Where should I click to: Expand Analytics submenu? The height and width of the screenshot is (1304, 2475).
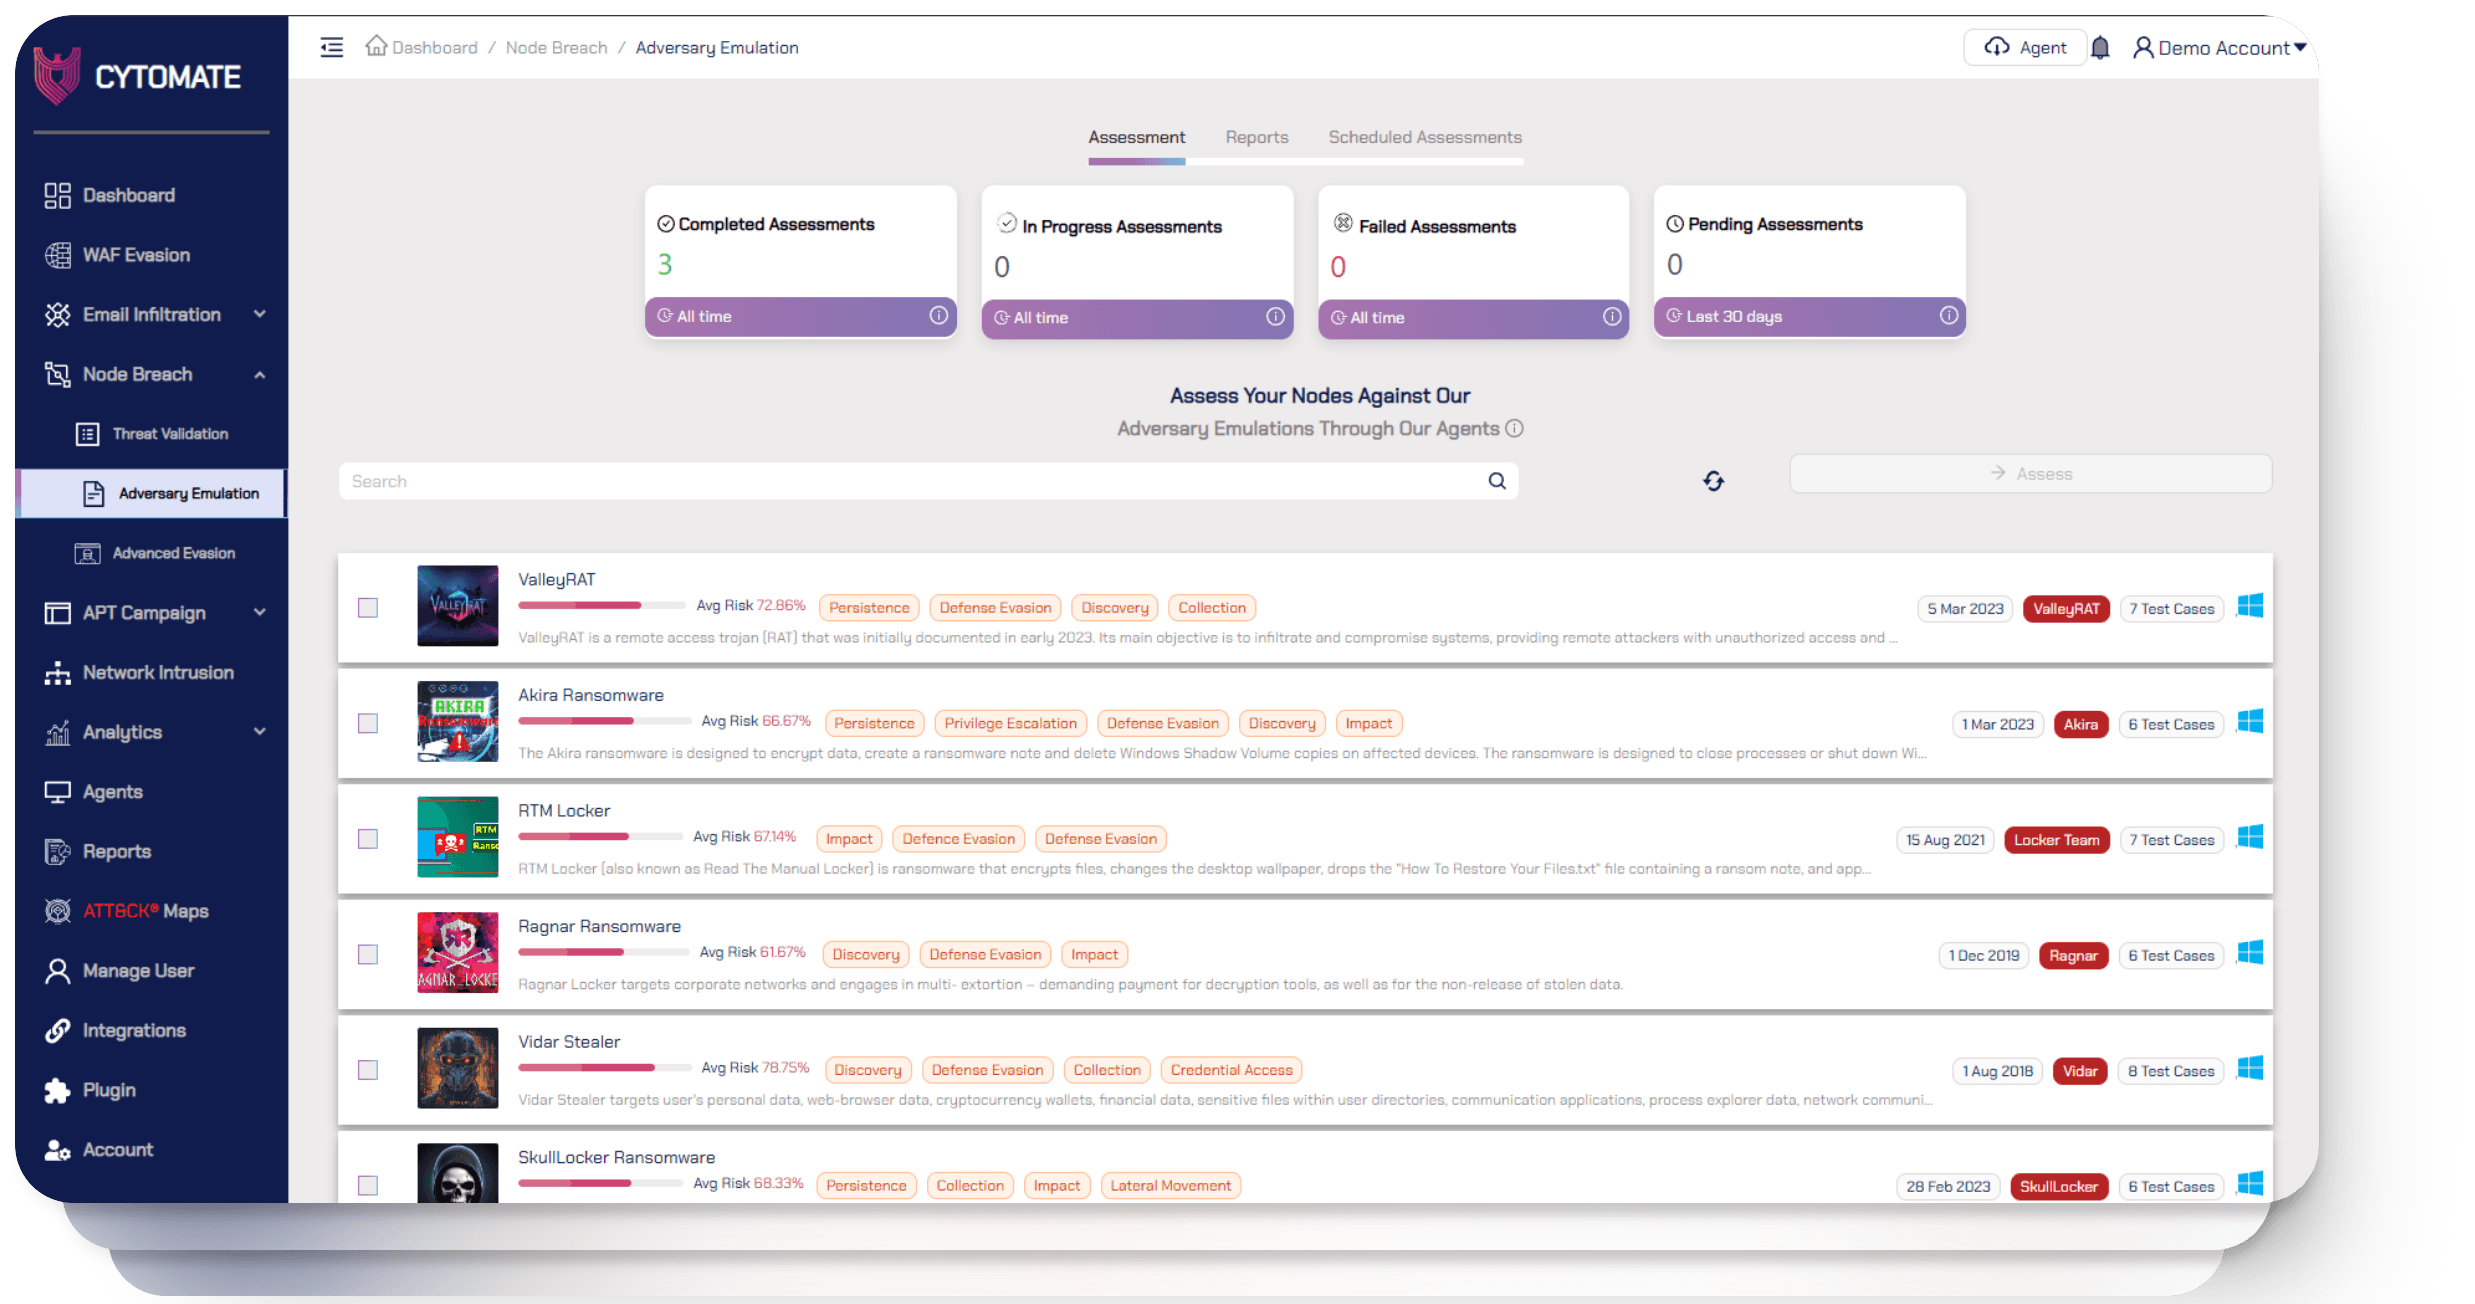click(260, 731)
